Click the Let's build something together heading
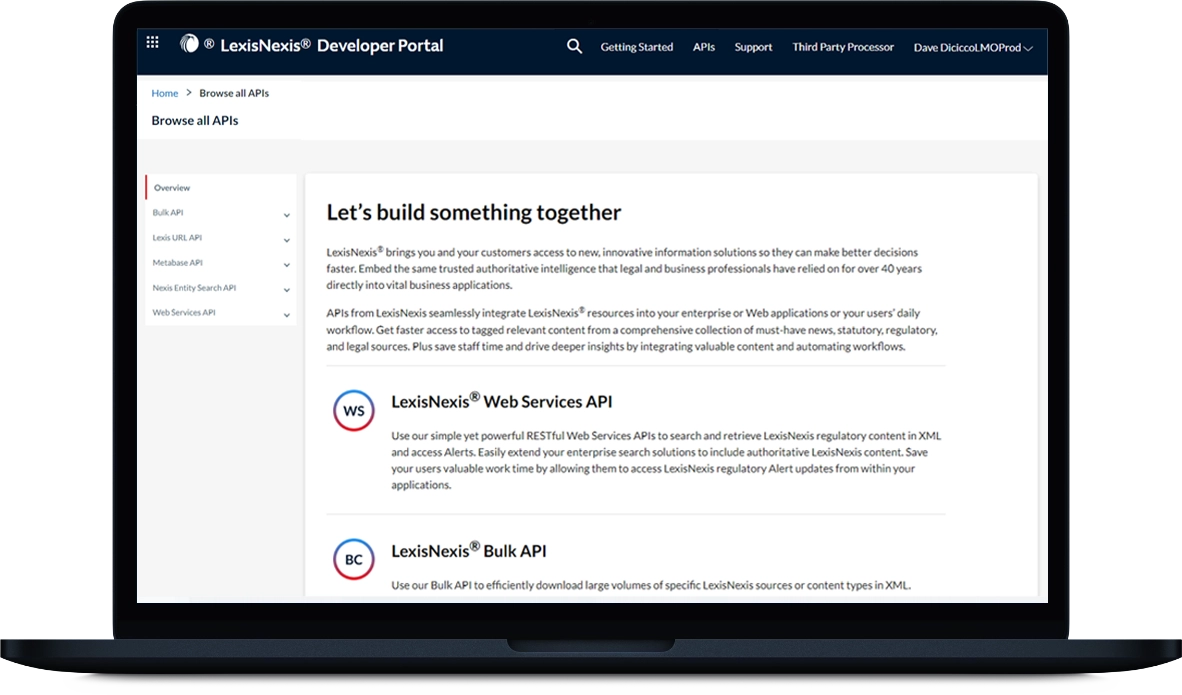 click(x=473, y=213)
